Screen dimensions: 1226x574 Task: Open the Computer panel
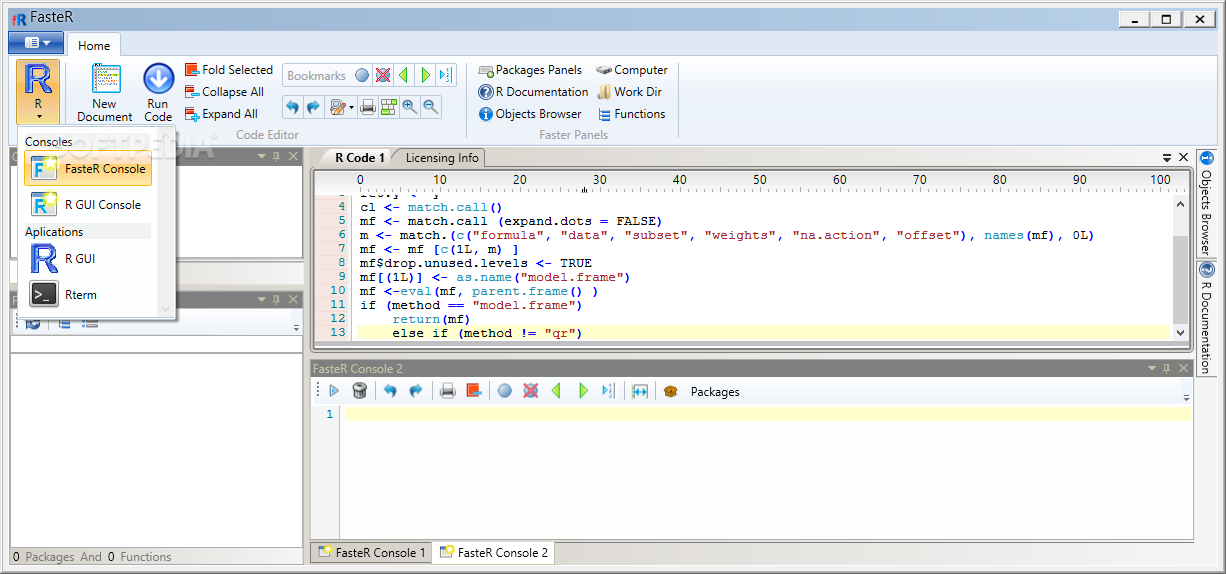[632, 70]
